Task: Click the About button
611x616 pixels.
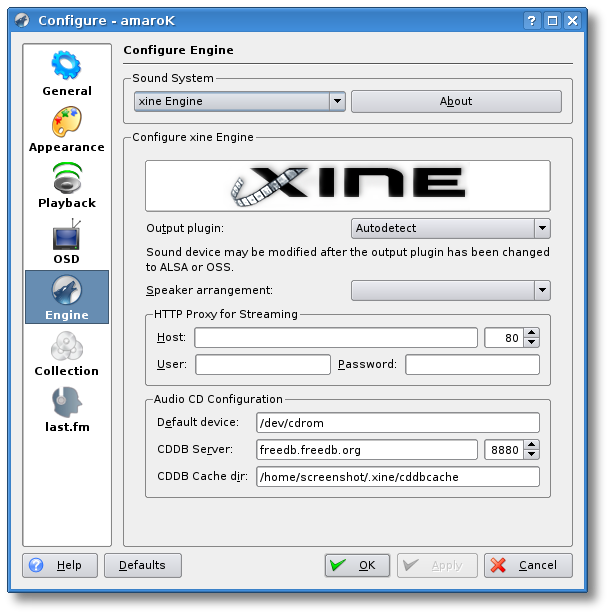Action: click(x=456, y=101)
